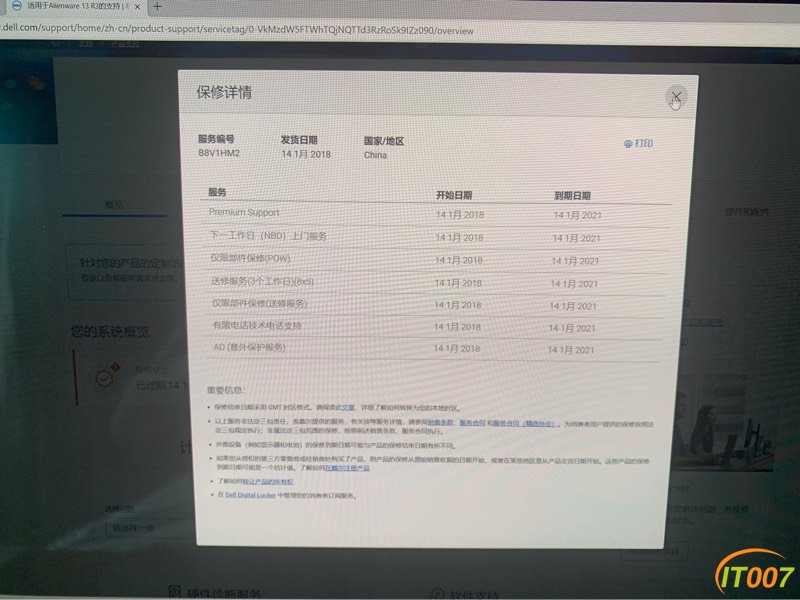800x600 pixels.
Task: Click the 保修详情 dialog title
Action: [224, 92]
